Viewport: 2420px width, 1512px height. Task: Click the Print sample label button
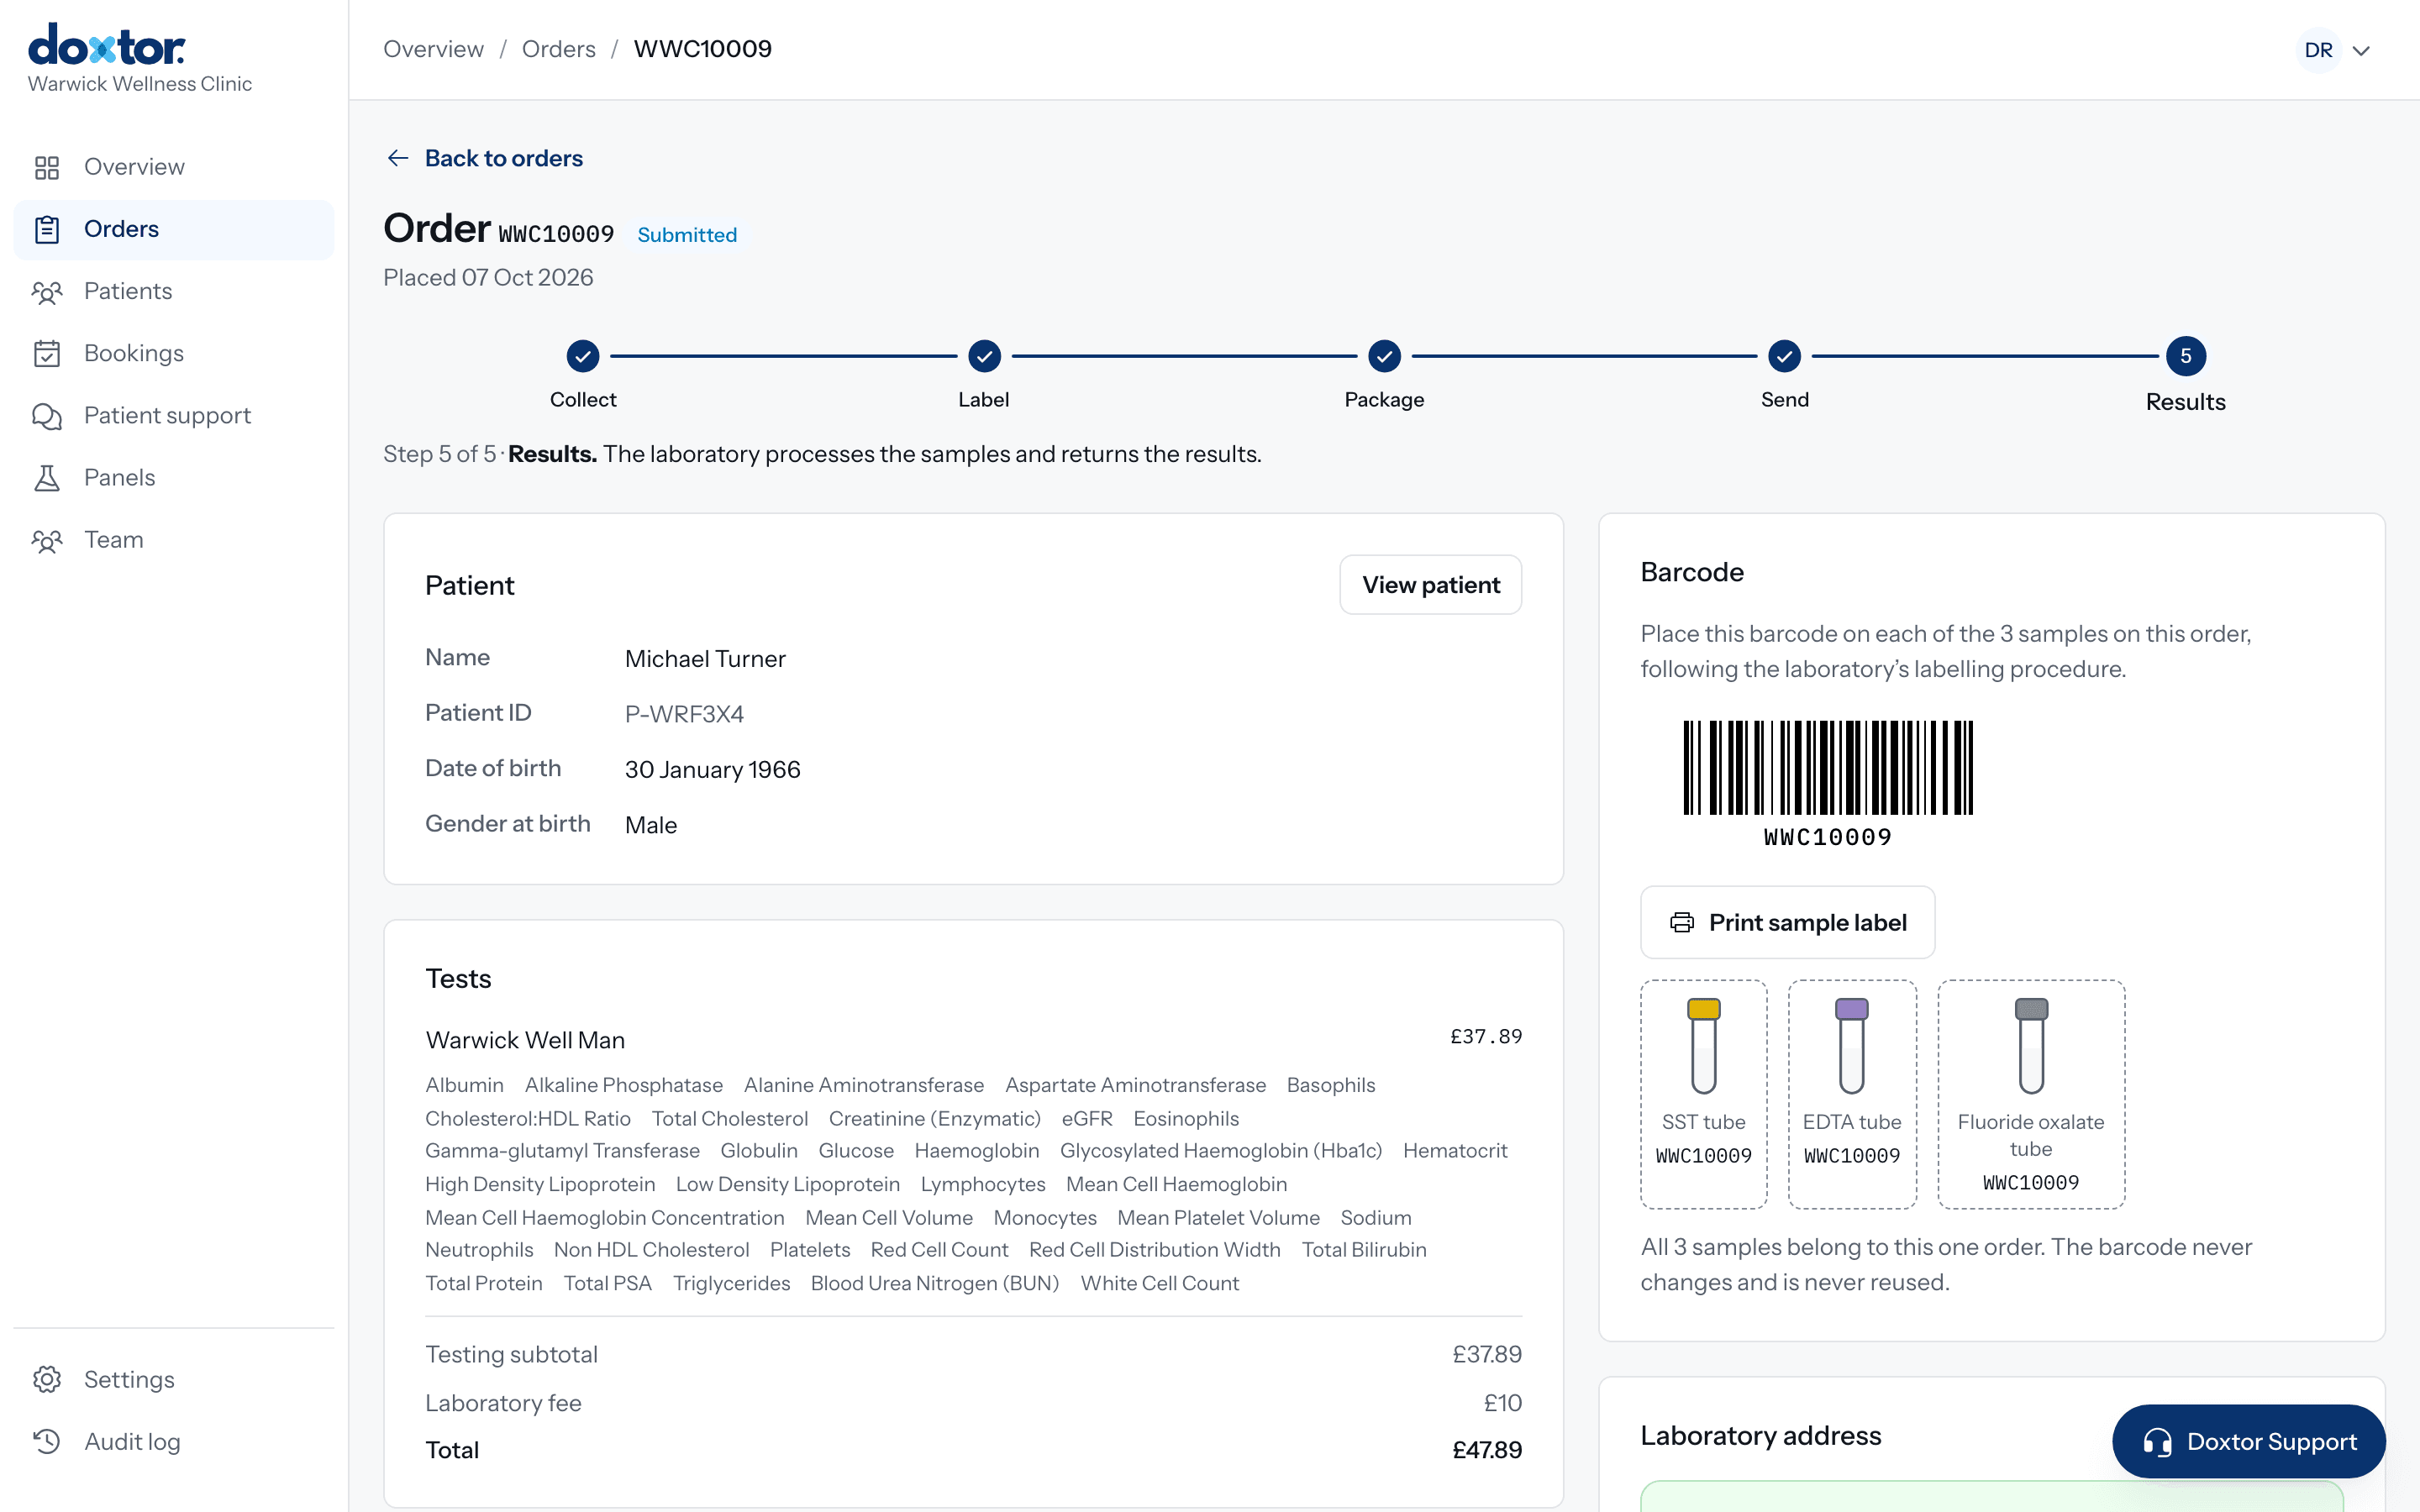click(1787, 922)
